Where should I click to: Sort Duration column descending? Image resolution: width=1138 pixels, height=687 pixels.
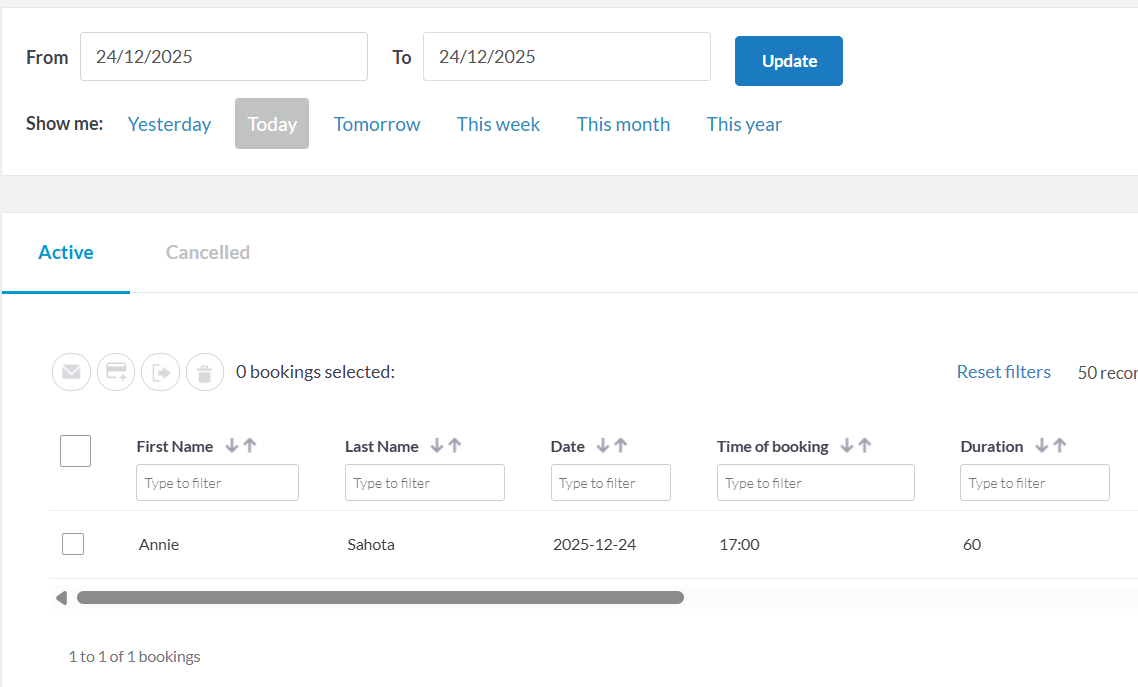[x=1041, y=446]
